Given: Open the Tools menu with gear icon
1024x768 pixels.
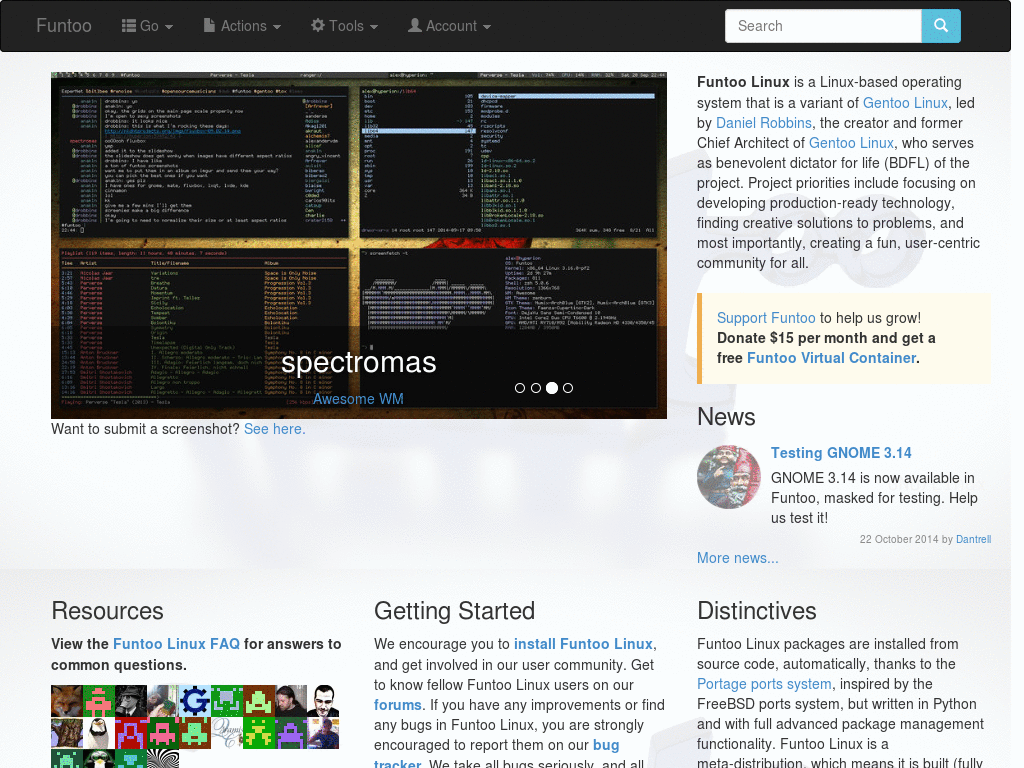Looking at the screenshot, I should point(344,26).
